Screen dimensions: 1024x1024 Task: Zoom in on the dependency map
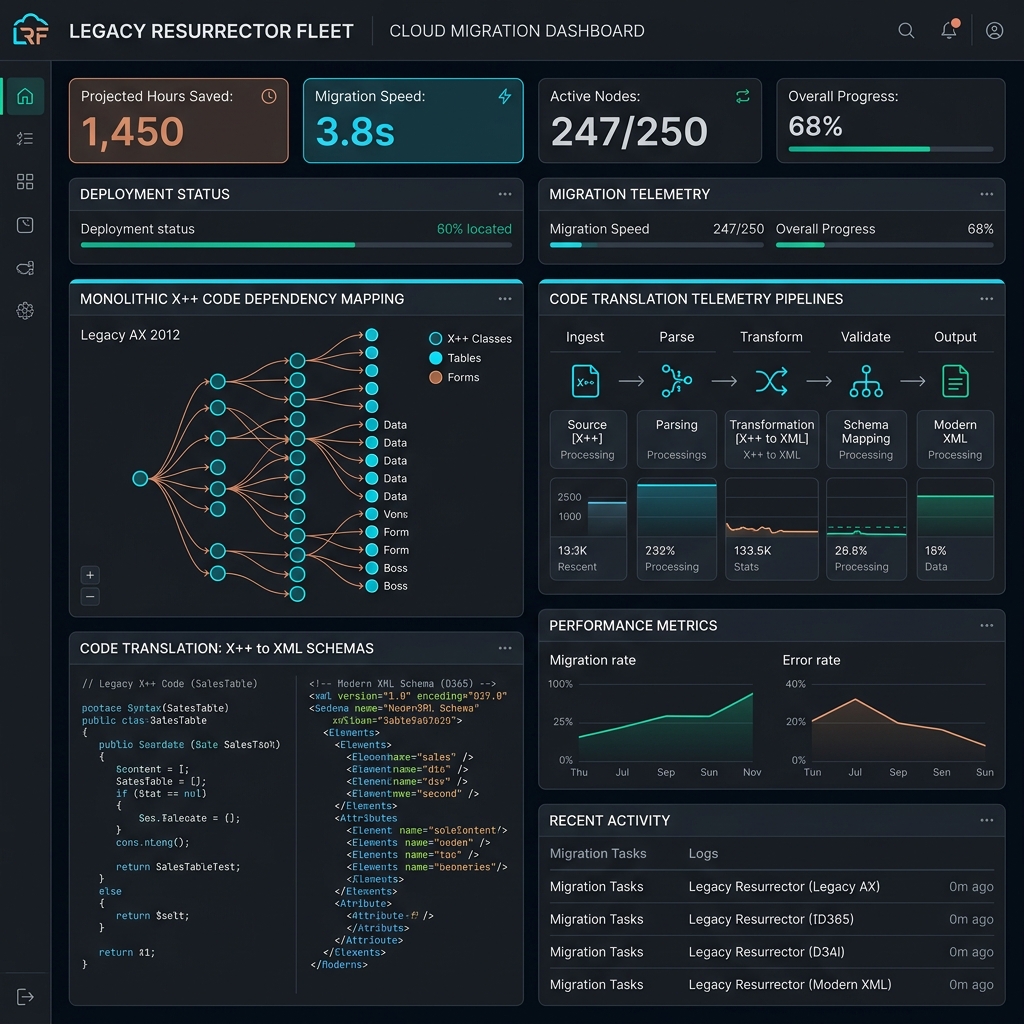point(90,575)
